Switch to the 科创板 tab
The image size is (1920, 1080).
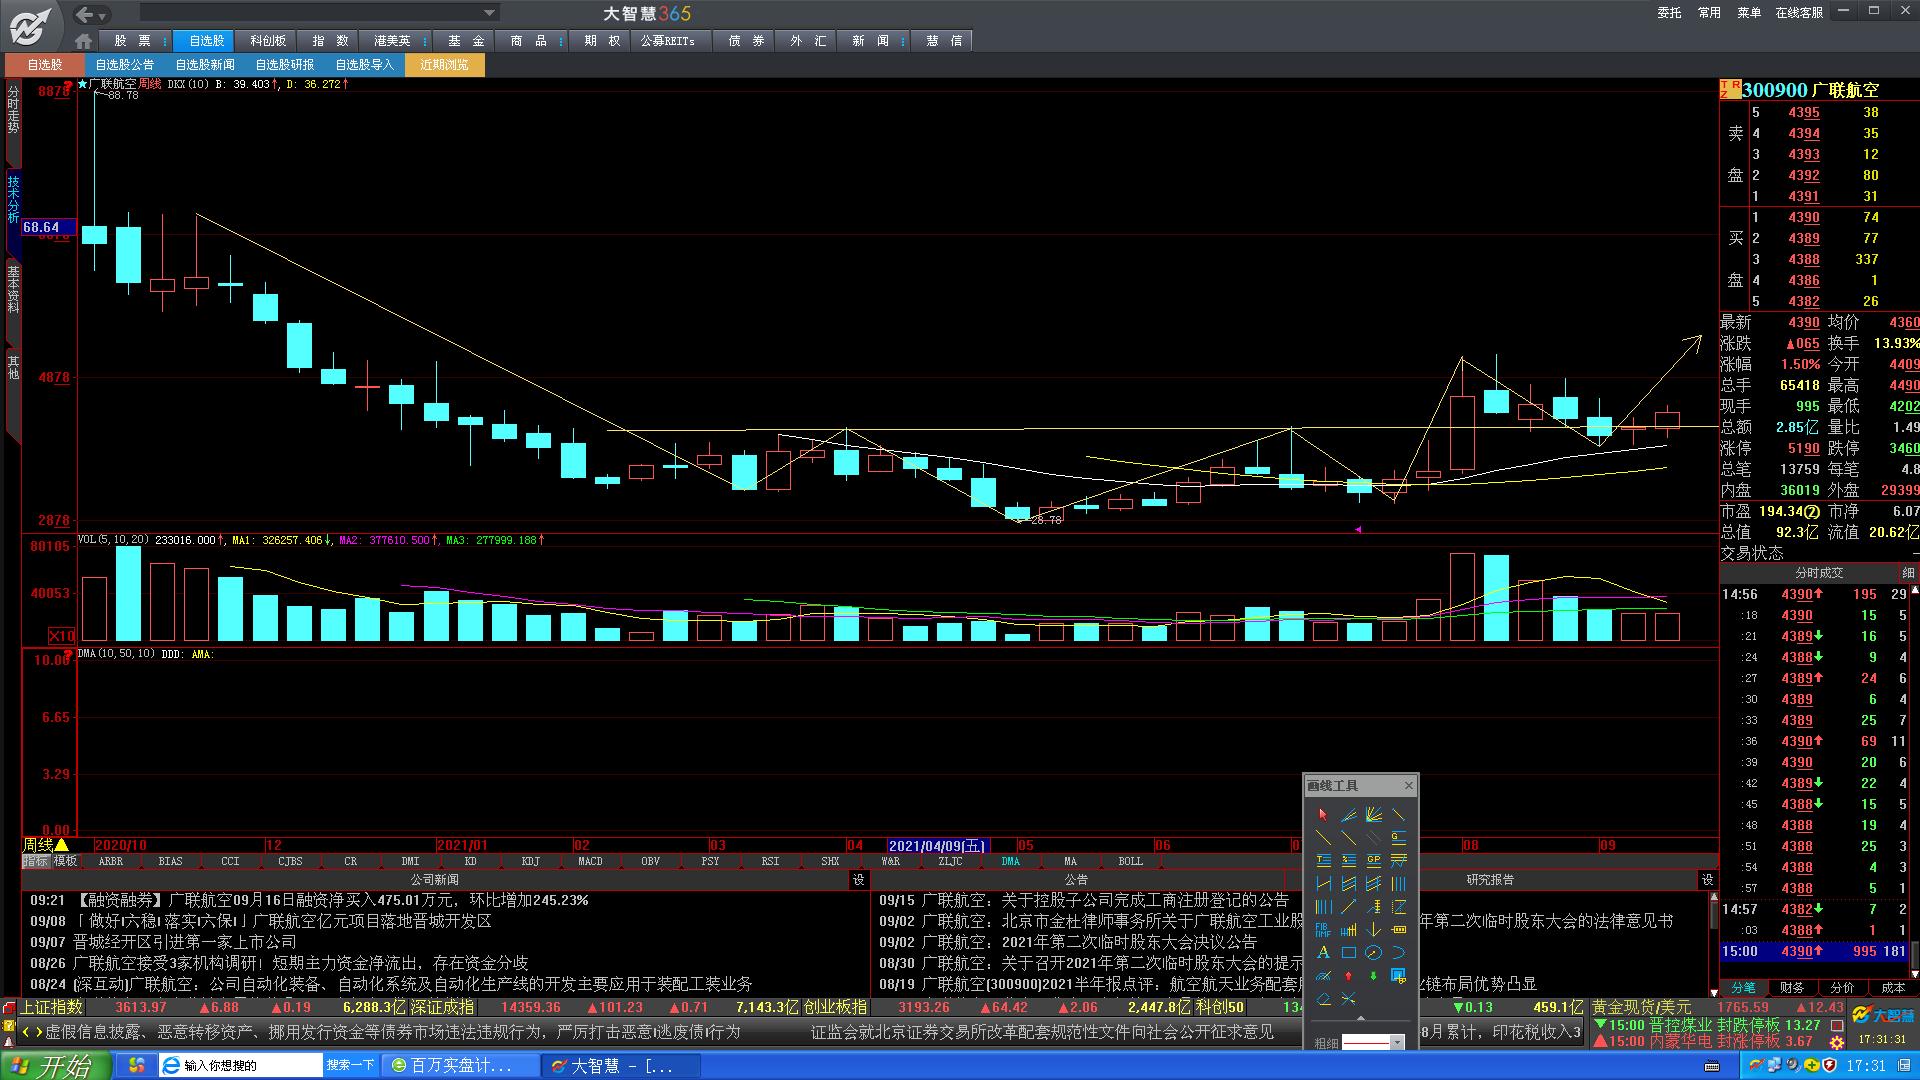[268, 41]
